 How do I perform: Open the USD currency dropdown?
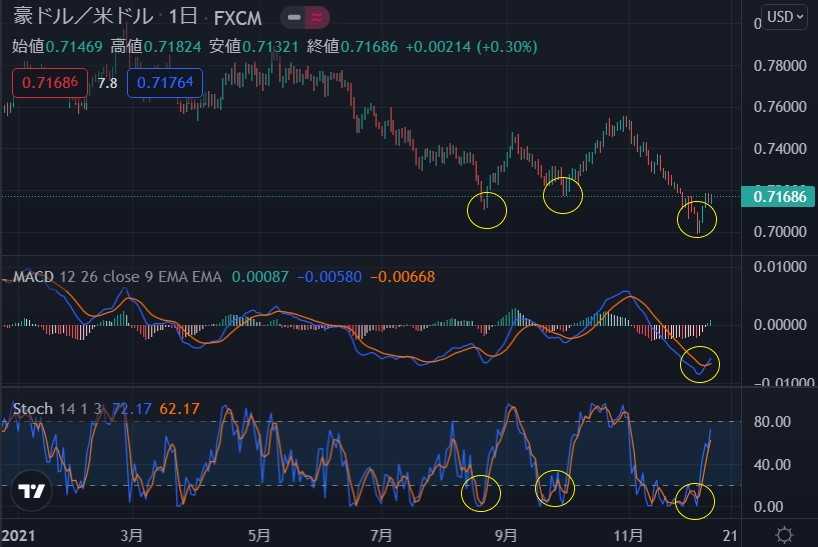[x=785, y=17]
